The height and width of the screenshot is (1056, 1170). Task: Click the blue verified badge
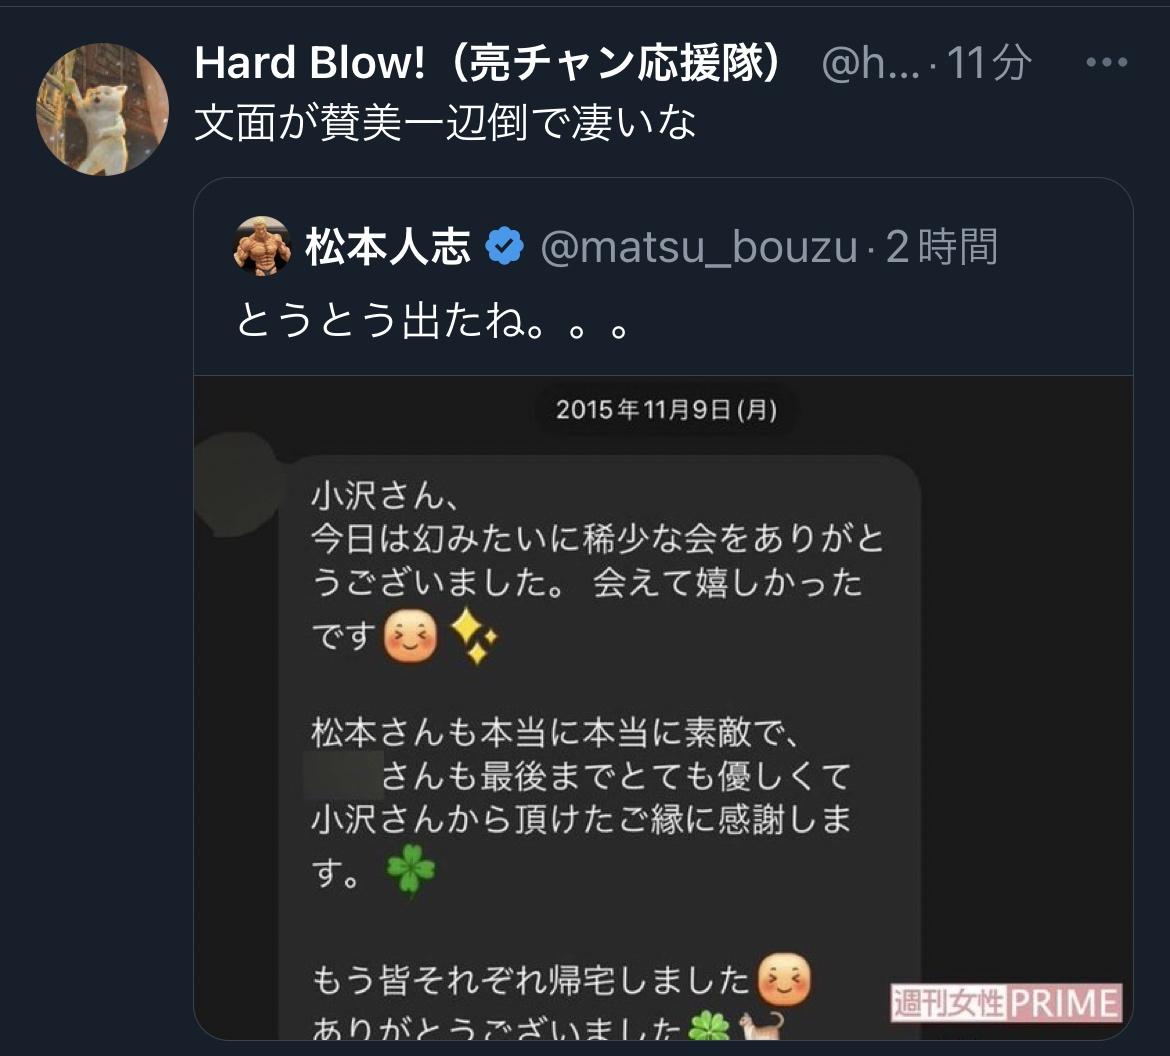(x=504, y=246)
